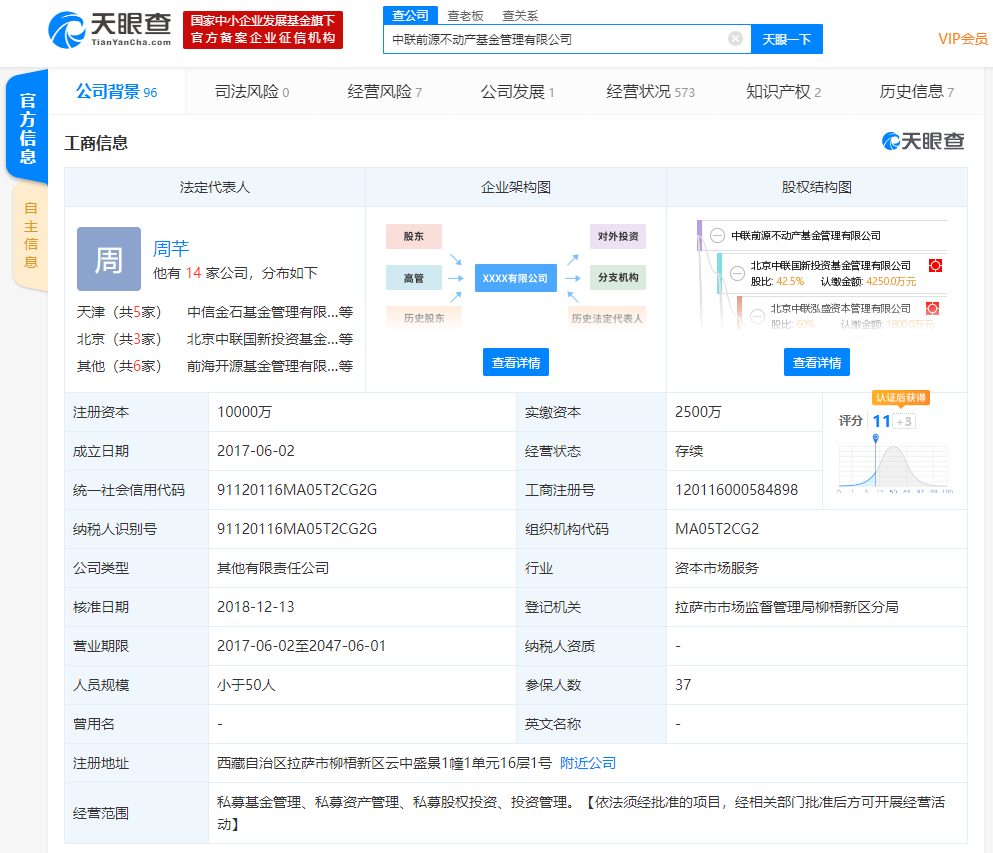Viewport: 993px width, 853px height.
Task: Click 其他（共6家） region row
Action: click(119, 366)
